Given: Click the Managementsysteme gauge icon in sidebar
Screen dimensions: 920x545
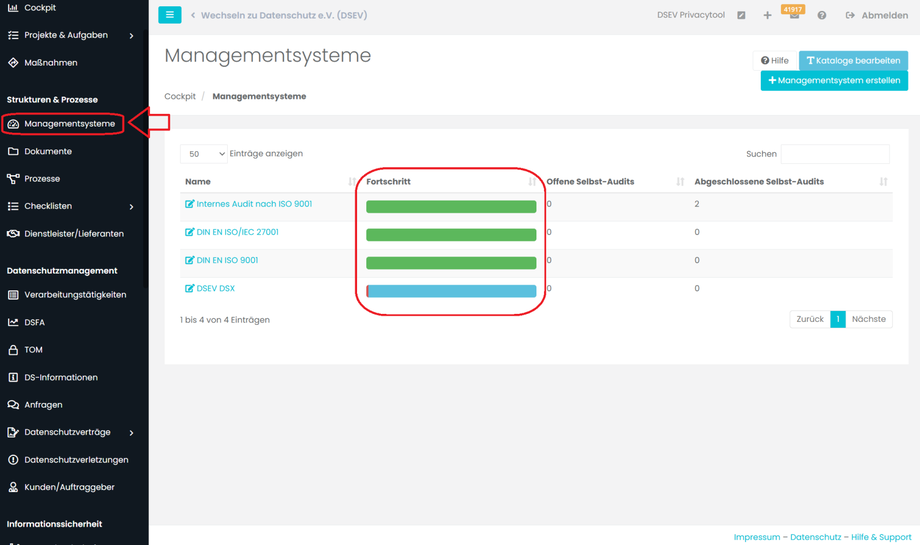Looking at the screenshot, I should click(13, 124).
